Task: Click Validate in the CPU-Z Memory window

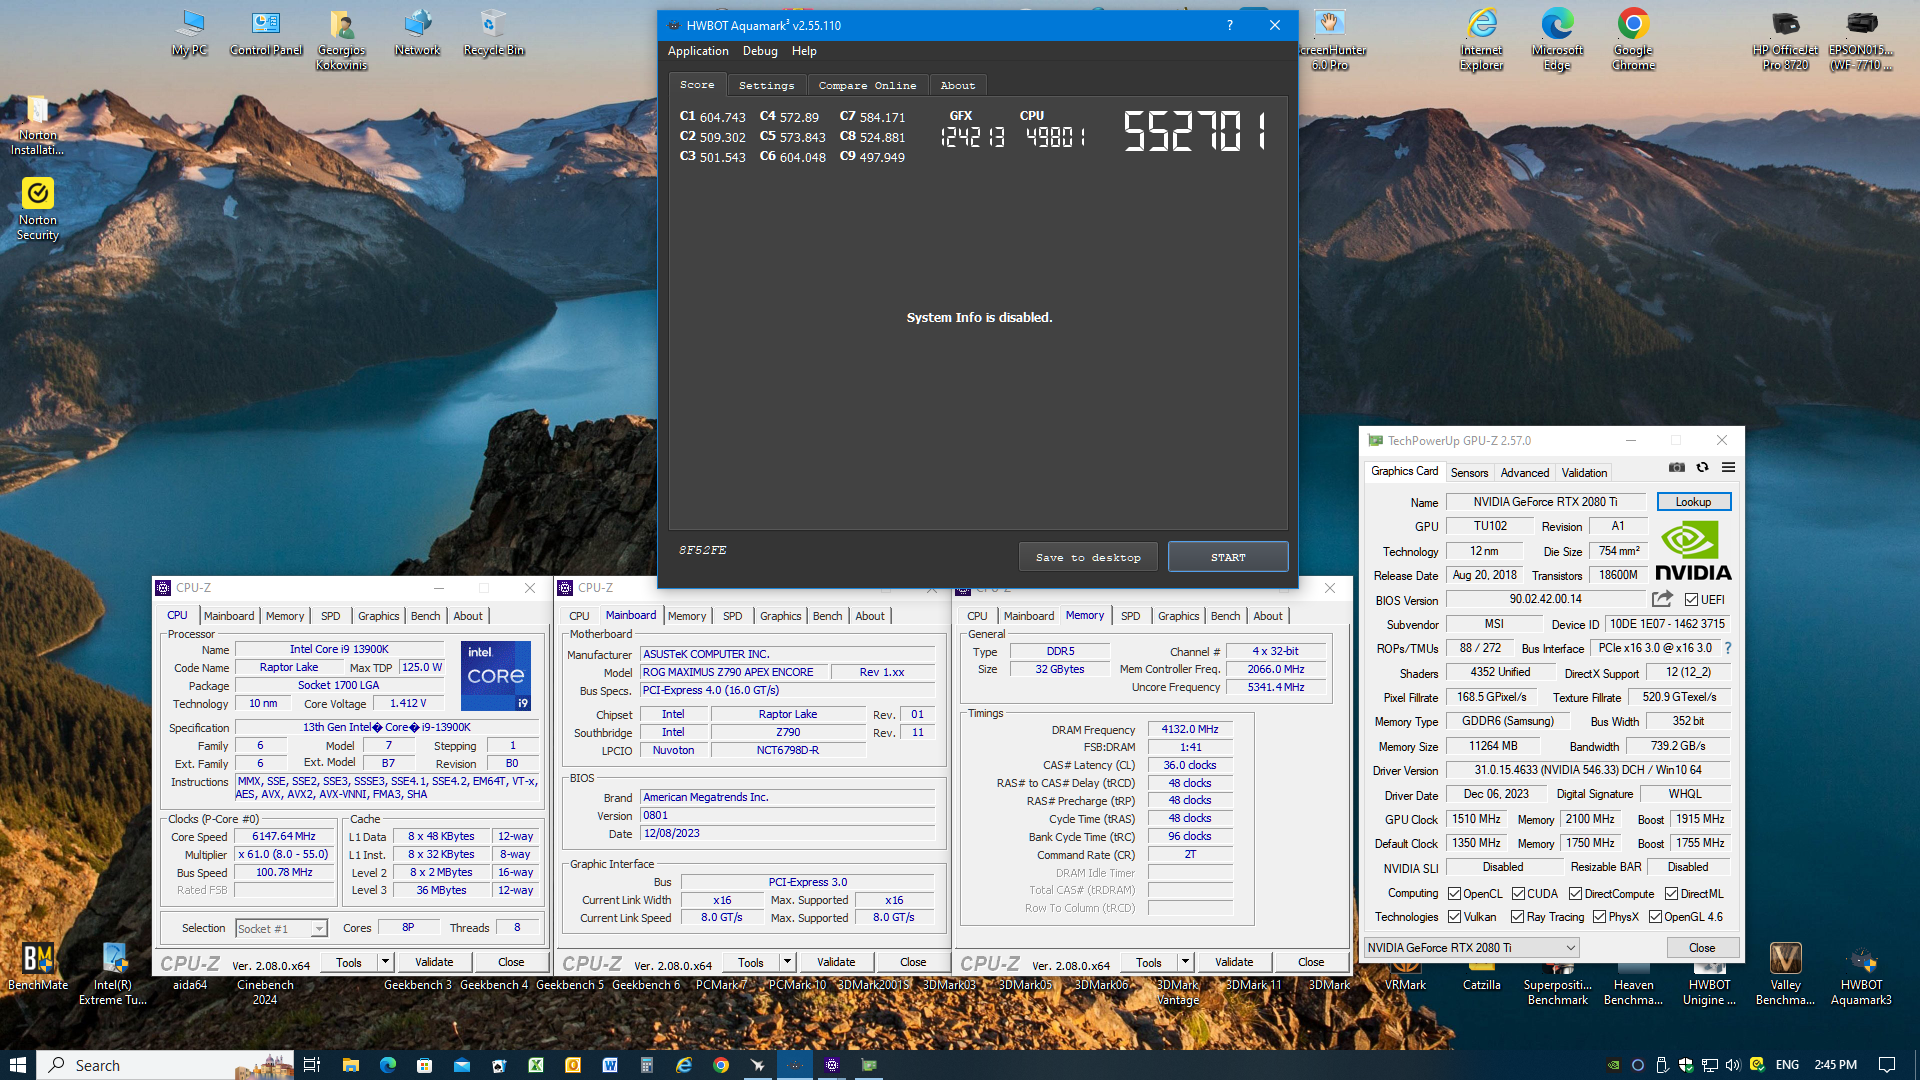Action: tap(1234, 963)
